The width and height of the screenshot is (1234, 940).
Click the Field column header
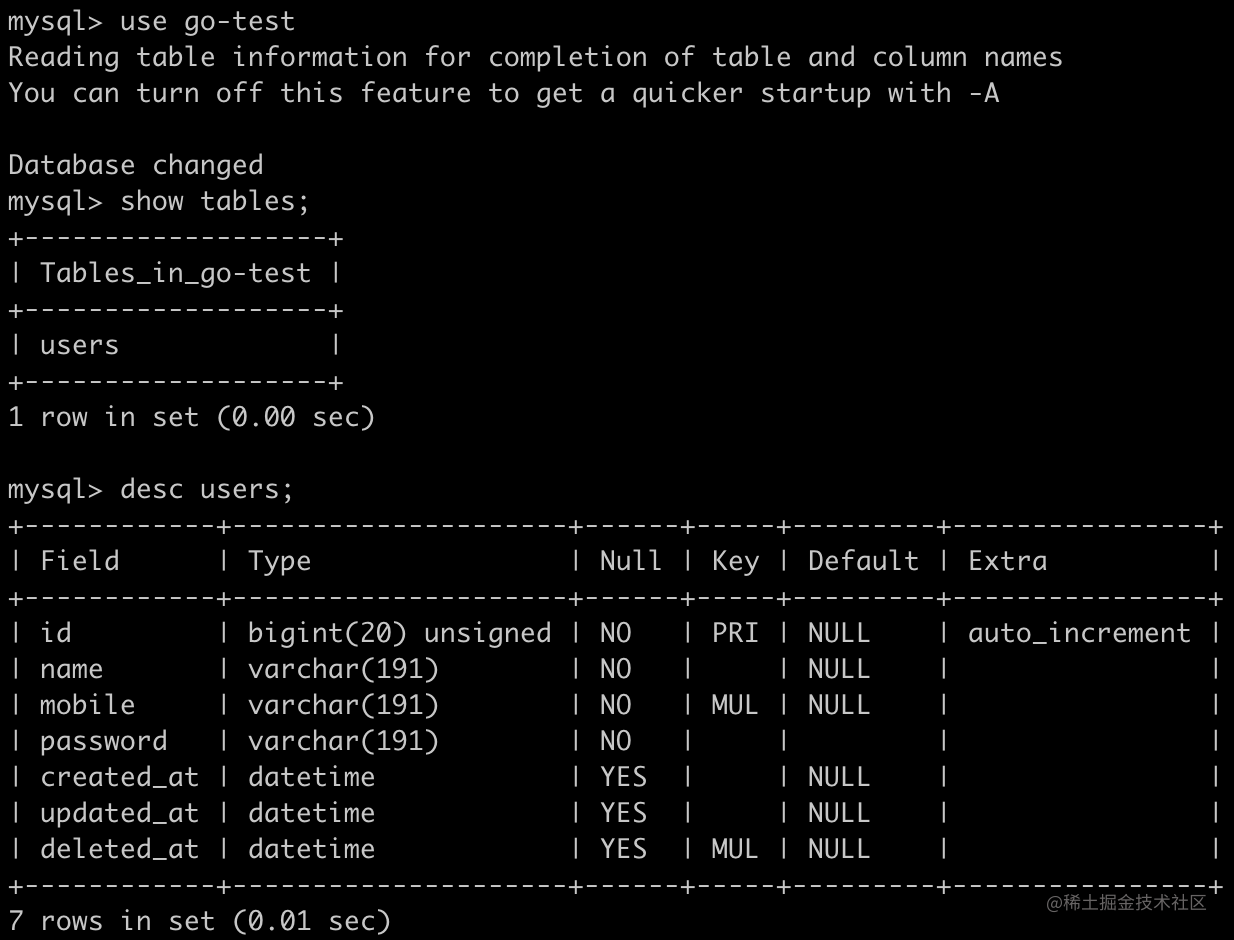(79, 561)
